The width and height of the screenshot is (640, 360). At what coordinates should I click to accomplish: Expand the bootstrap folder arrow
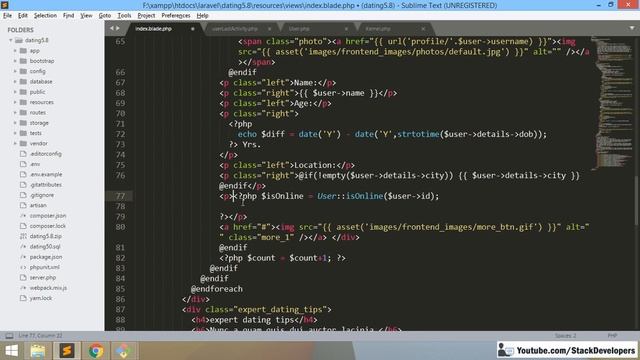pos(15,61)
